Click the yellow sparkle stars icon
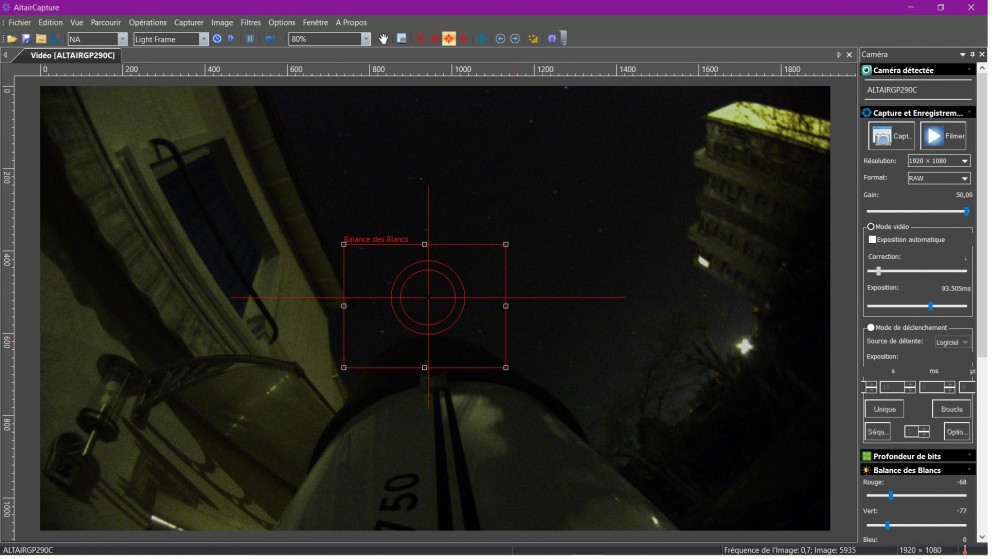The height and width of the screenshot is (559, 1000). point(533,39)
